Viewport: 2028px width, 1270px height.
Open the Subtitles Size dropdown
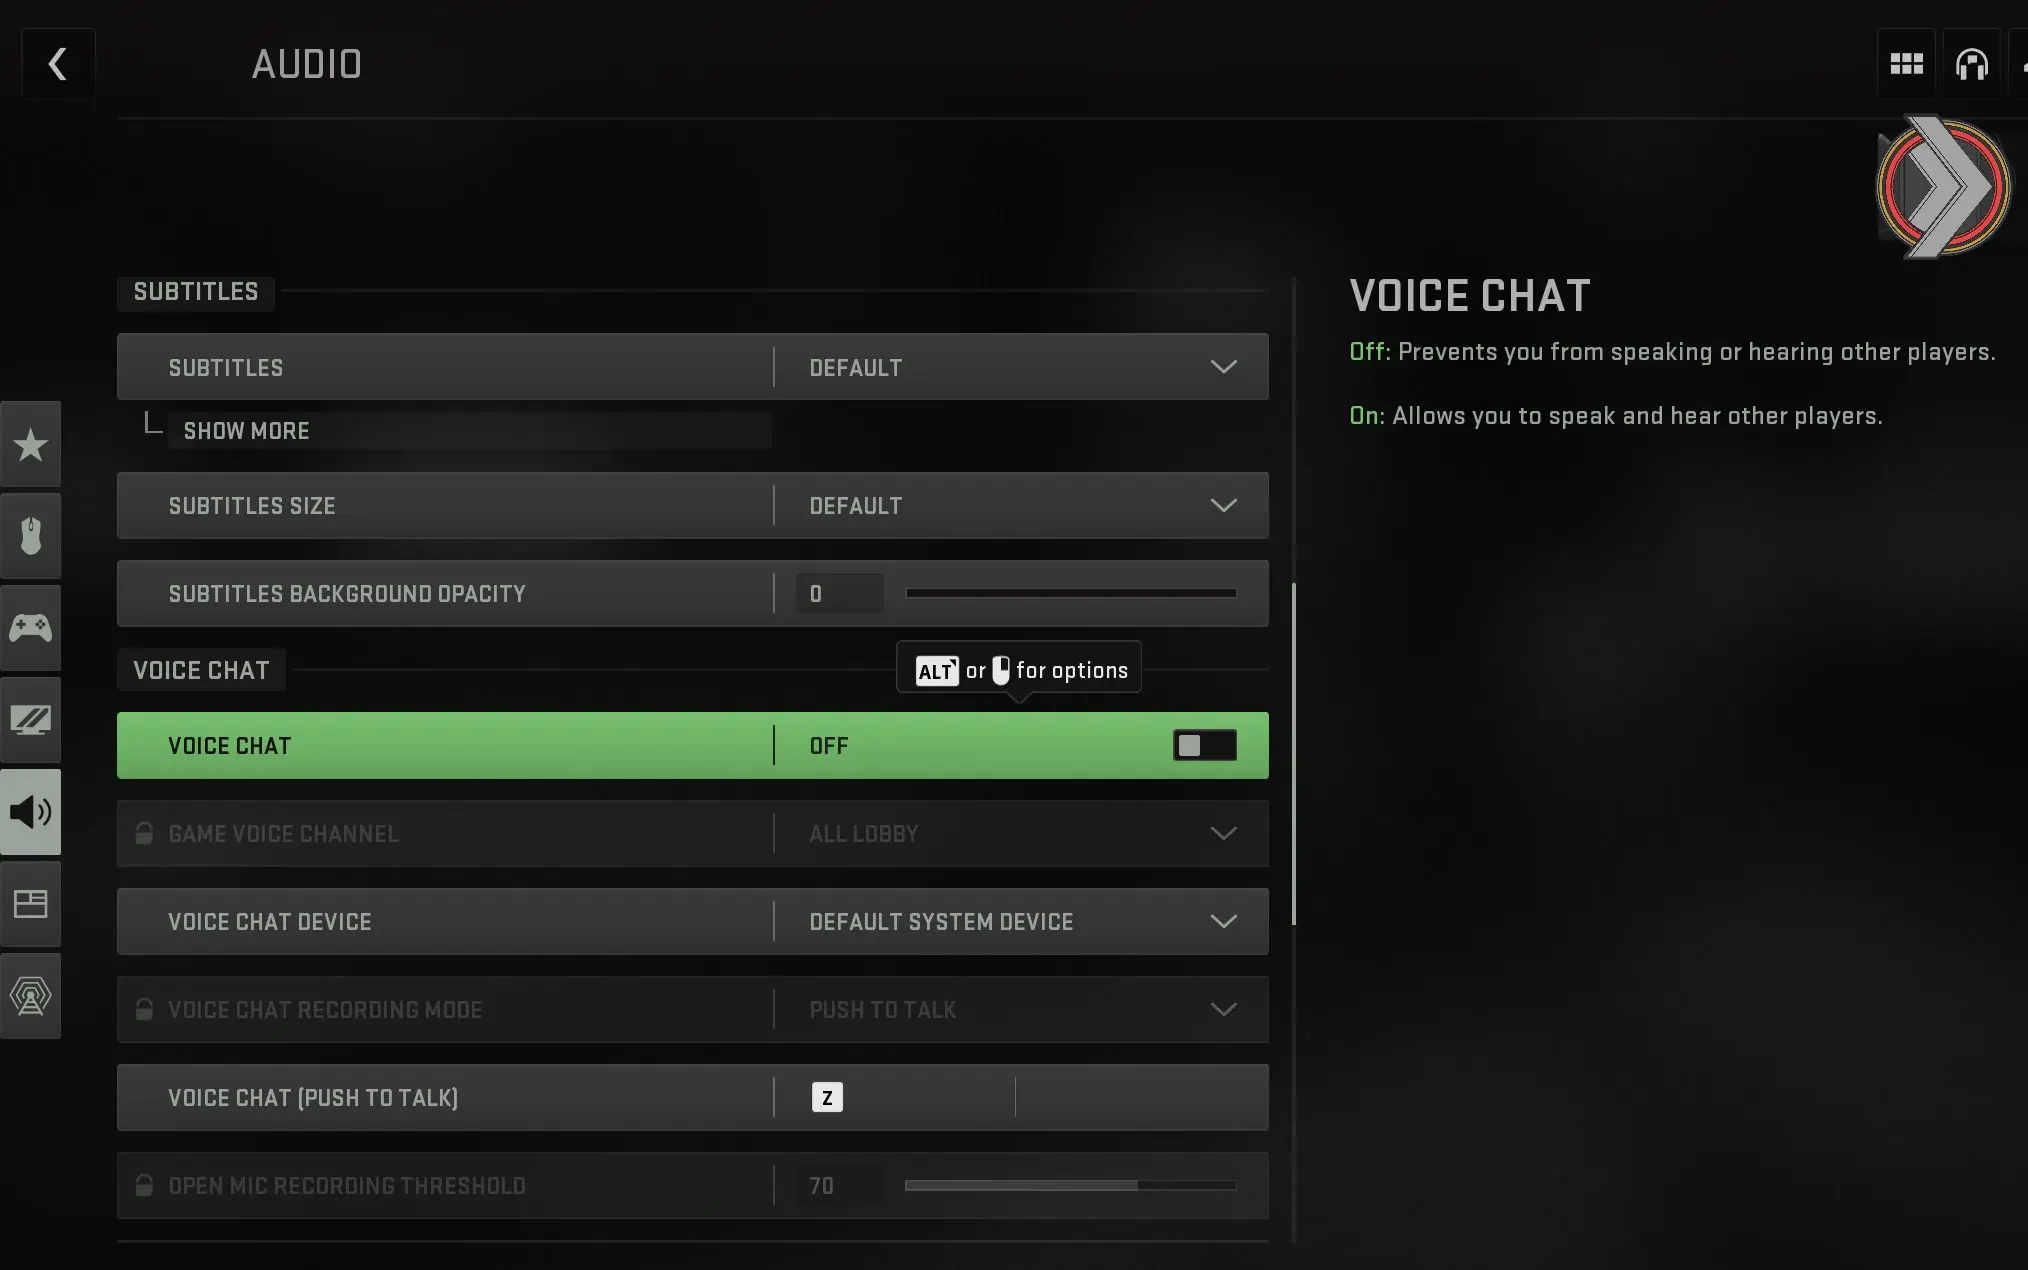click(x=1020, y=505)
